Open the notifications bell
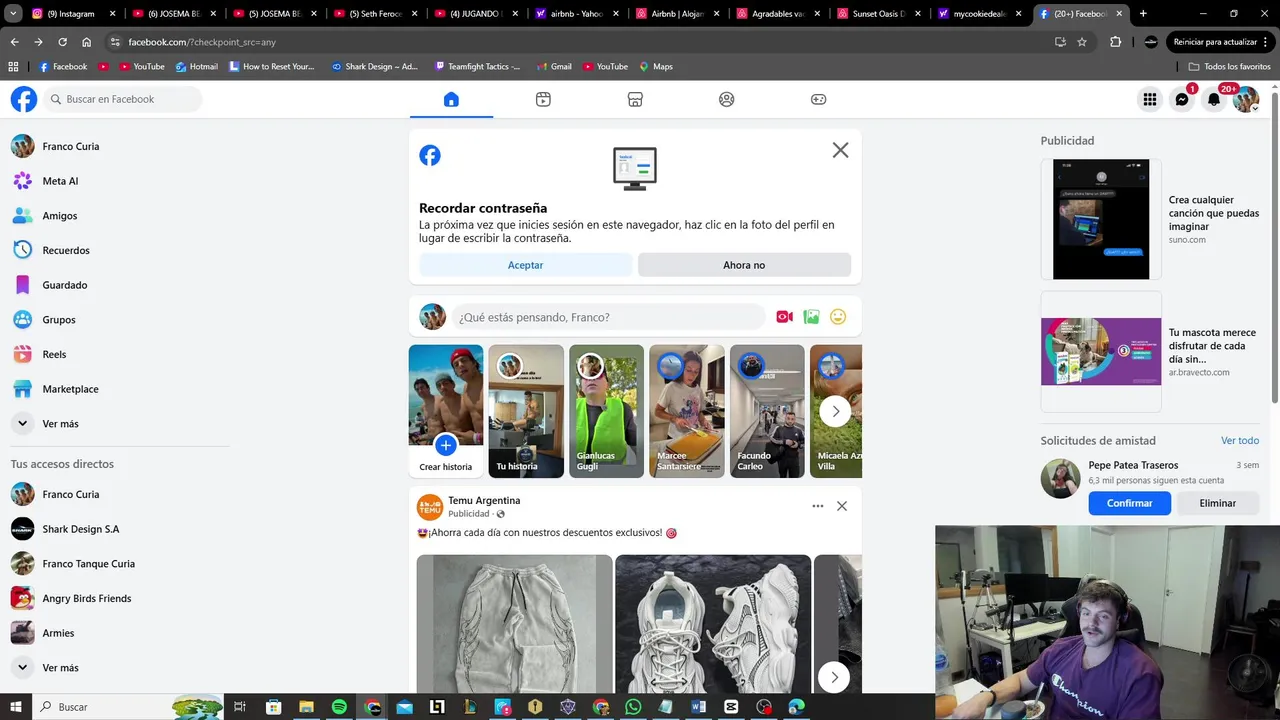 pyautogui.click(x=1214, y=99)
